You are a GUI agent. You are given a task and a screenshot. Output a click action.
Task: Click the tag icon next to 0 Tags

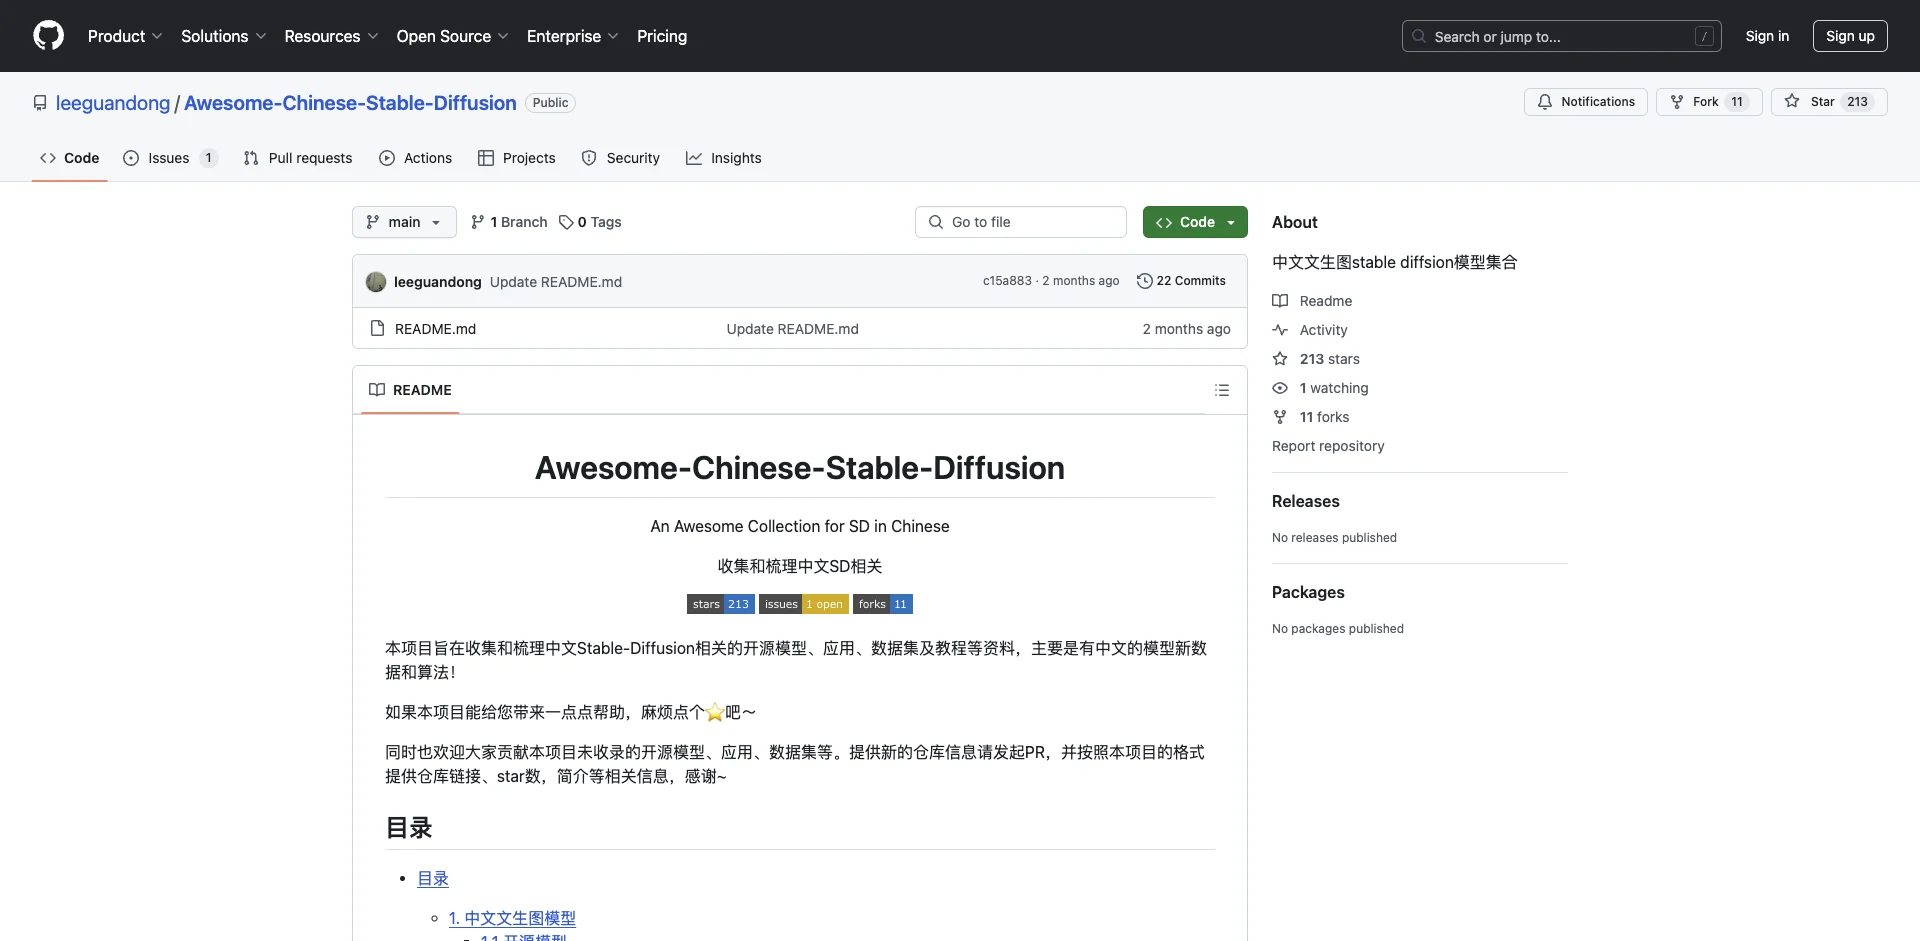566,222
